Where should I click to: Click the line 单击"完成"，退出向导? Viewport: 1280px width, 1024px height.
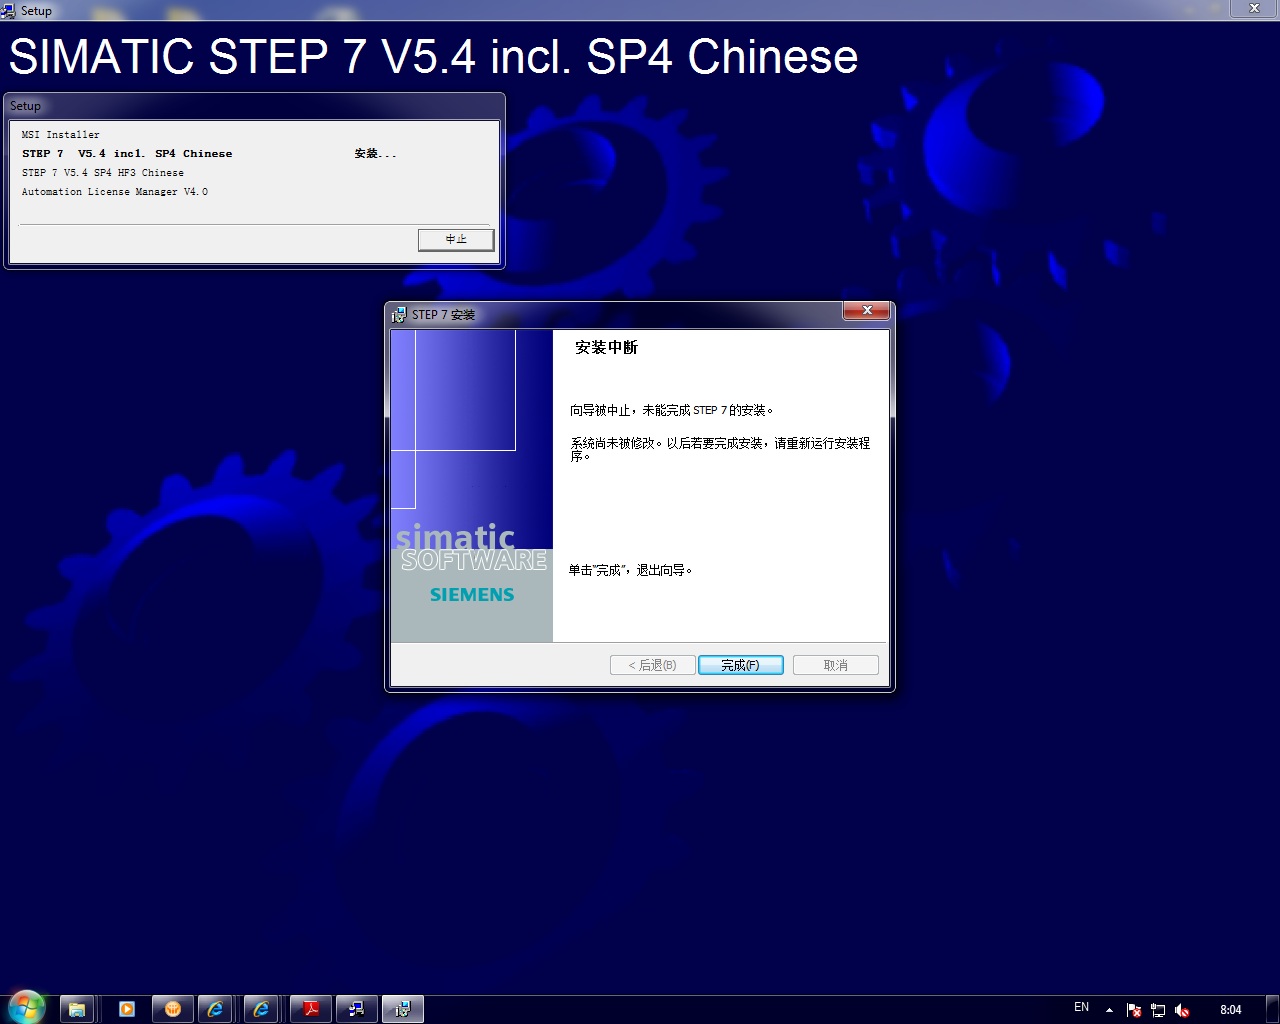click(x=630, y=570)
